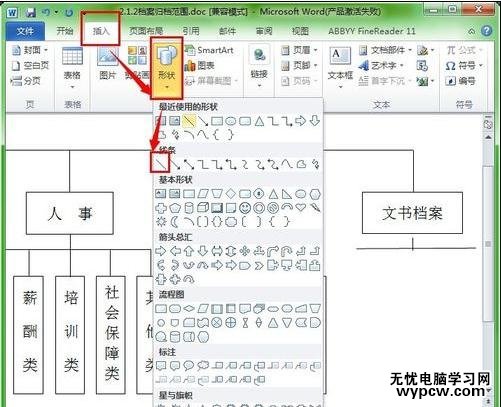Select the Lightning Bolt basic shape
This screenshot has height=407, width=501.
tap(315, 208)
